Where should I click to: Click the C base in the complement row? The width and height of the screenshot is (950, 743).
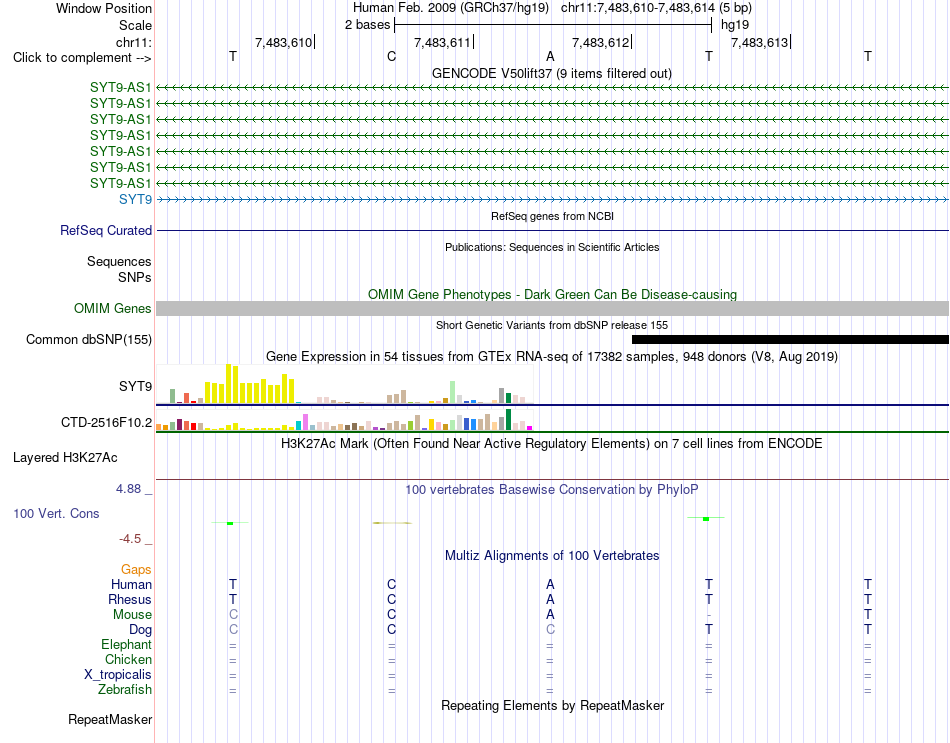click(391, 56)
